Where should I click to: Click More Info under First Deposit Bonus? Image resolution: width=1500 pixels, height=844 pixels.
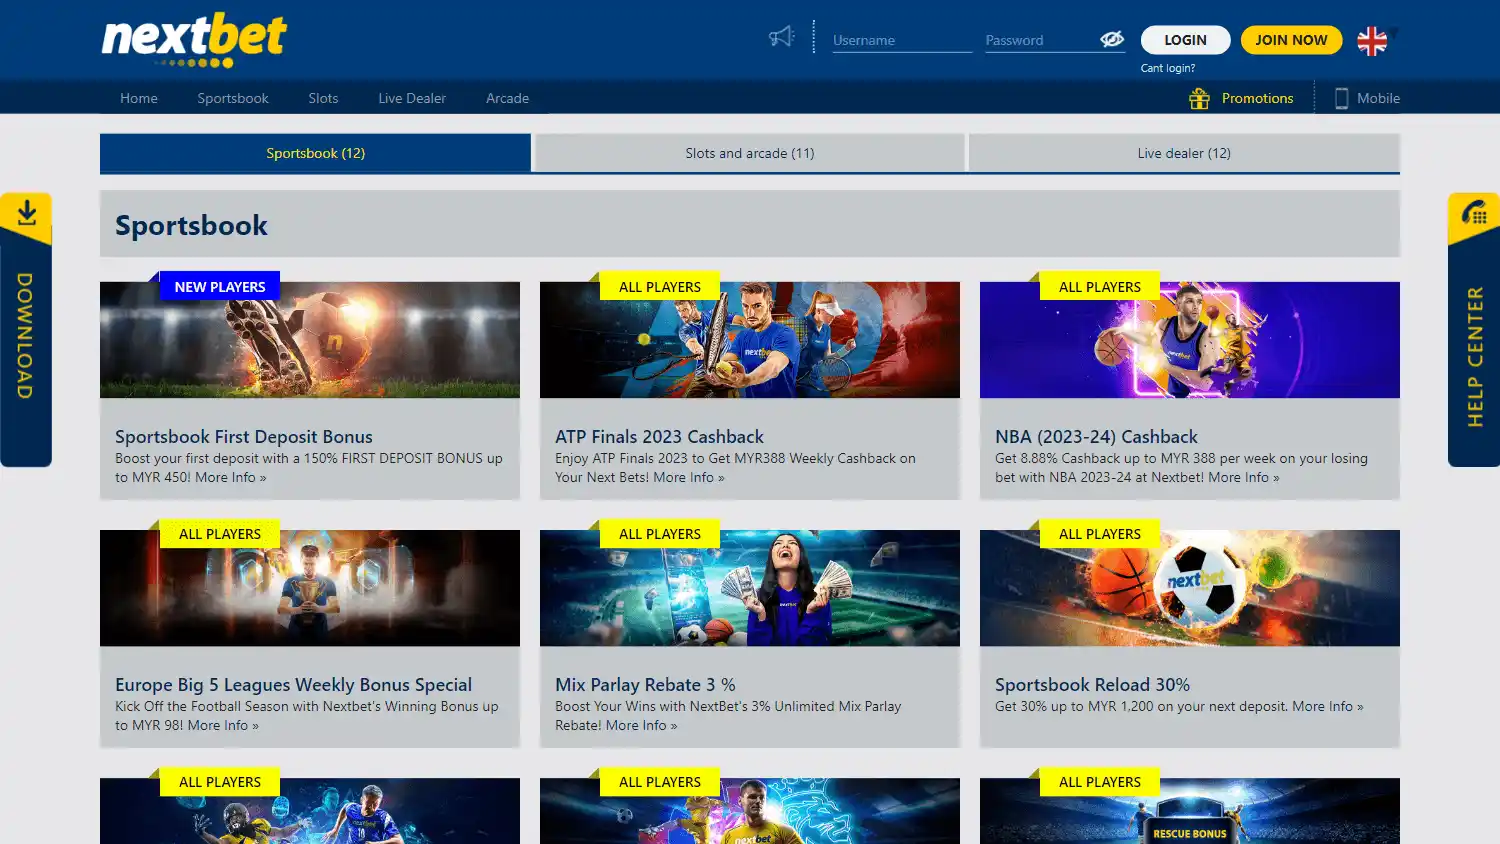click(231, 477)
